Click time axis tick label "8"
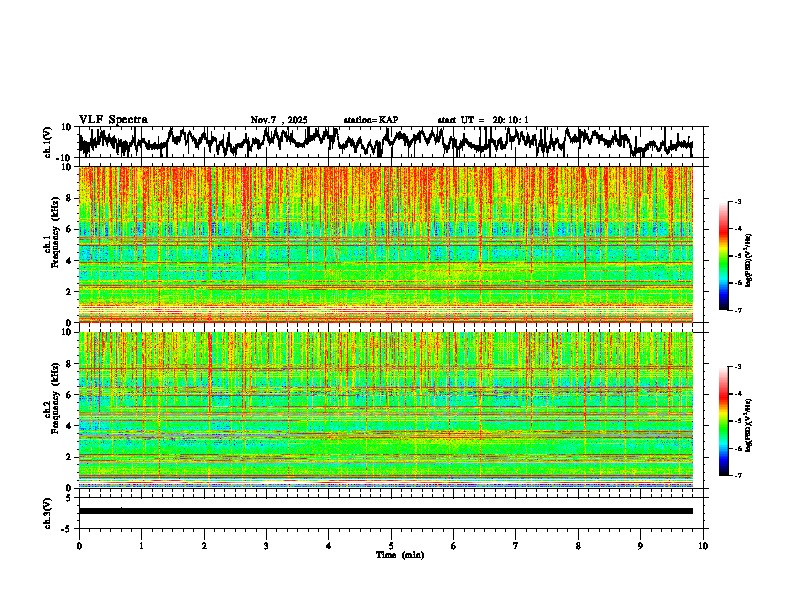The width and height of the screenshot is (792, 612). [578, 546]
